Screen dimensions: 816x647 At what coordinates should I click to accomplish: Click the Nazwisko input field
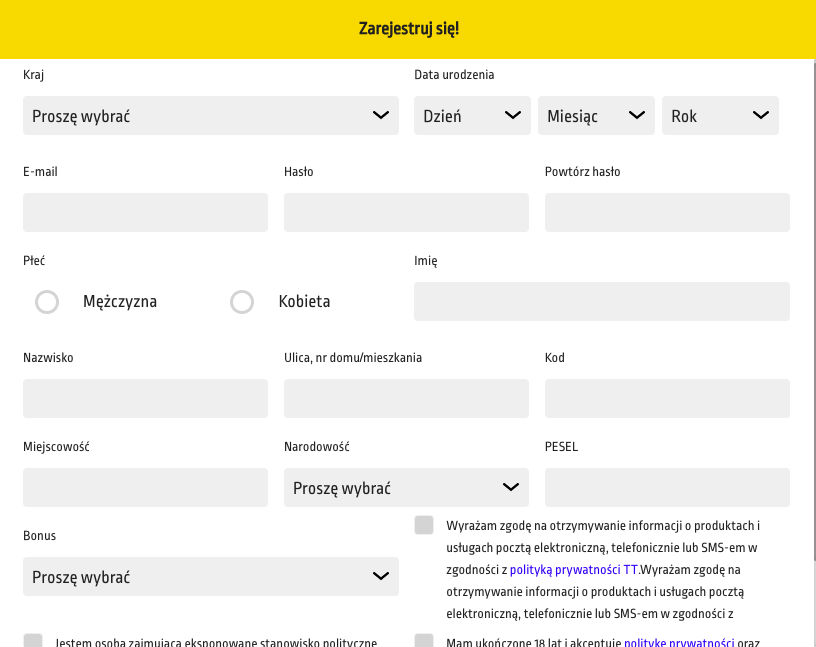145,398
